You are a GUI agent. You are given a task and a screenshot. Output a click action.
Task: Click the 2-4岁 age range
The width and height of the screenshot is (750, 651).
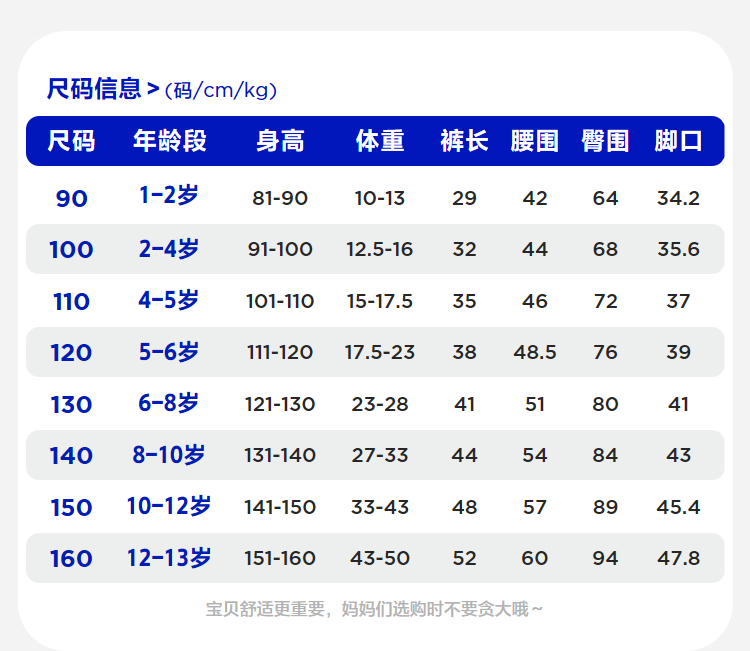pyautogui.click(x=169, y=249)
